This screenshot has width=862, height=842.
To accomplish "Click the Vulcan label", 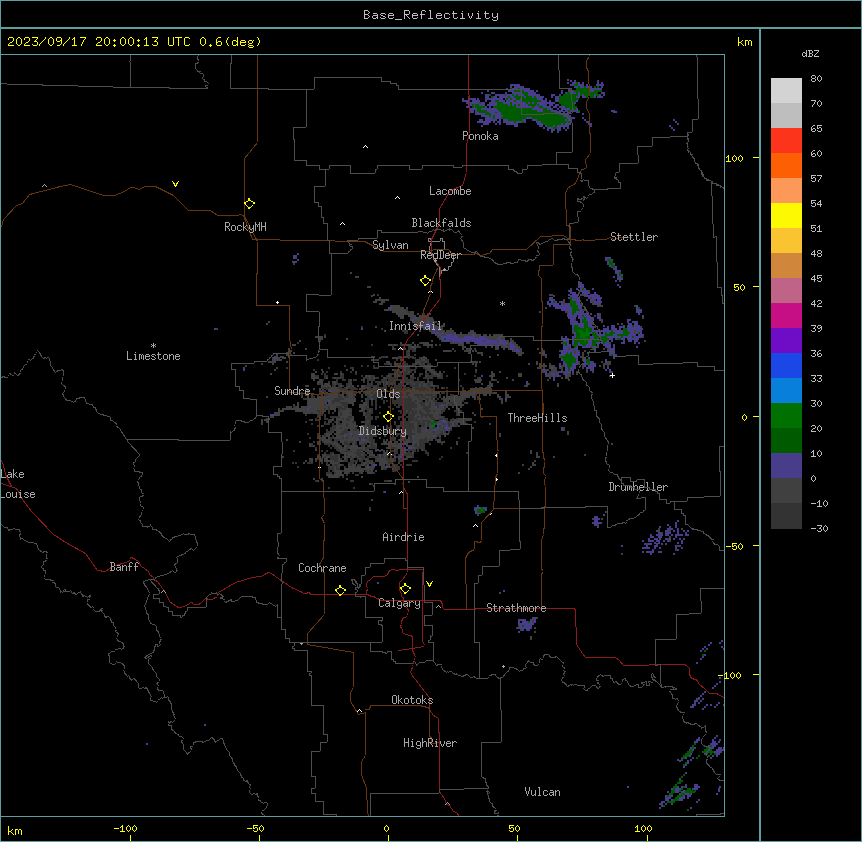I will point(542,792).
